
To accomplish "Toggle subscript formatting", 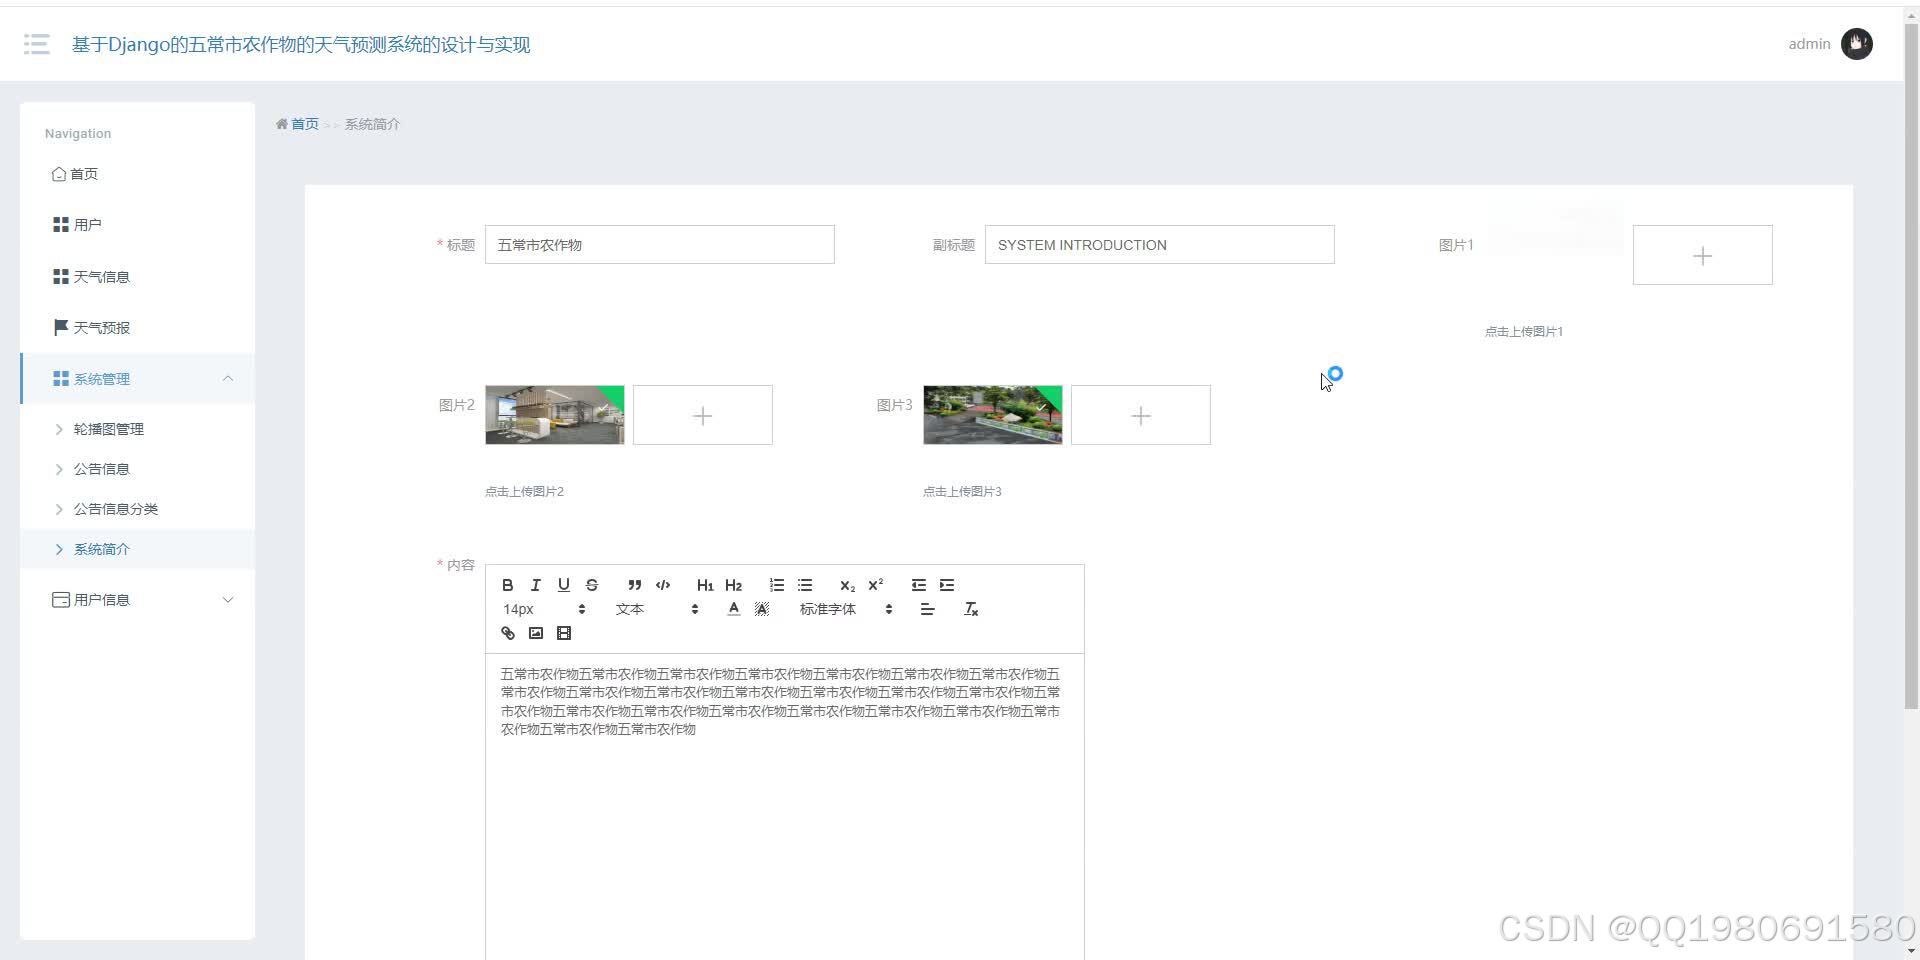I will tap(847, 585).
